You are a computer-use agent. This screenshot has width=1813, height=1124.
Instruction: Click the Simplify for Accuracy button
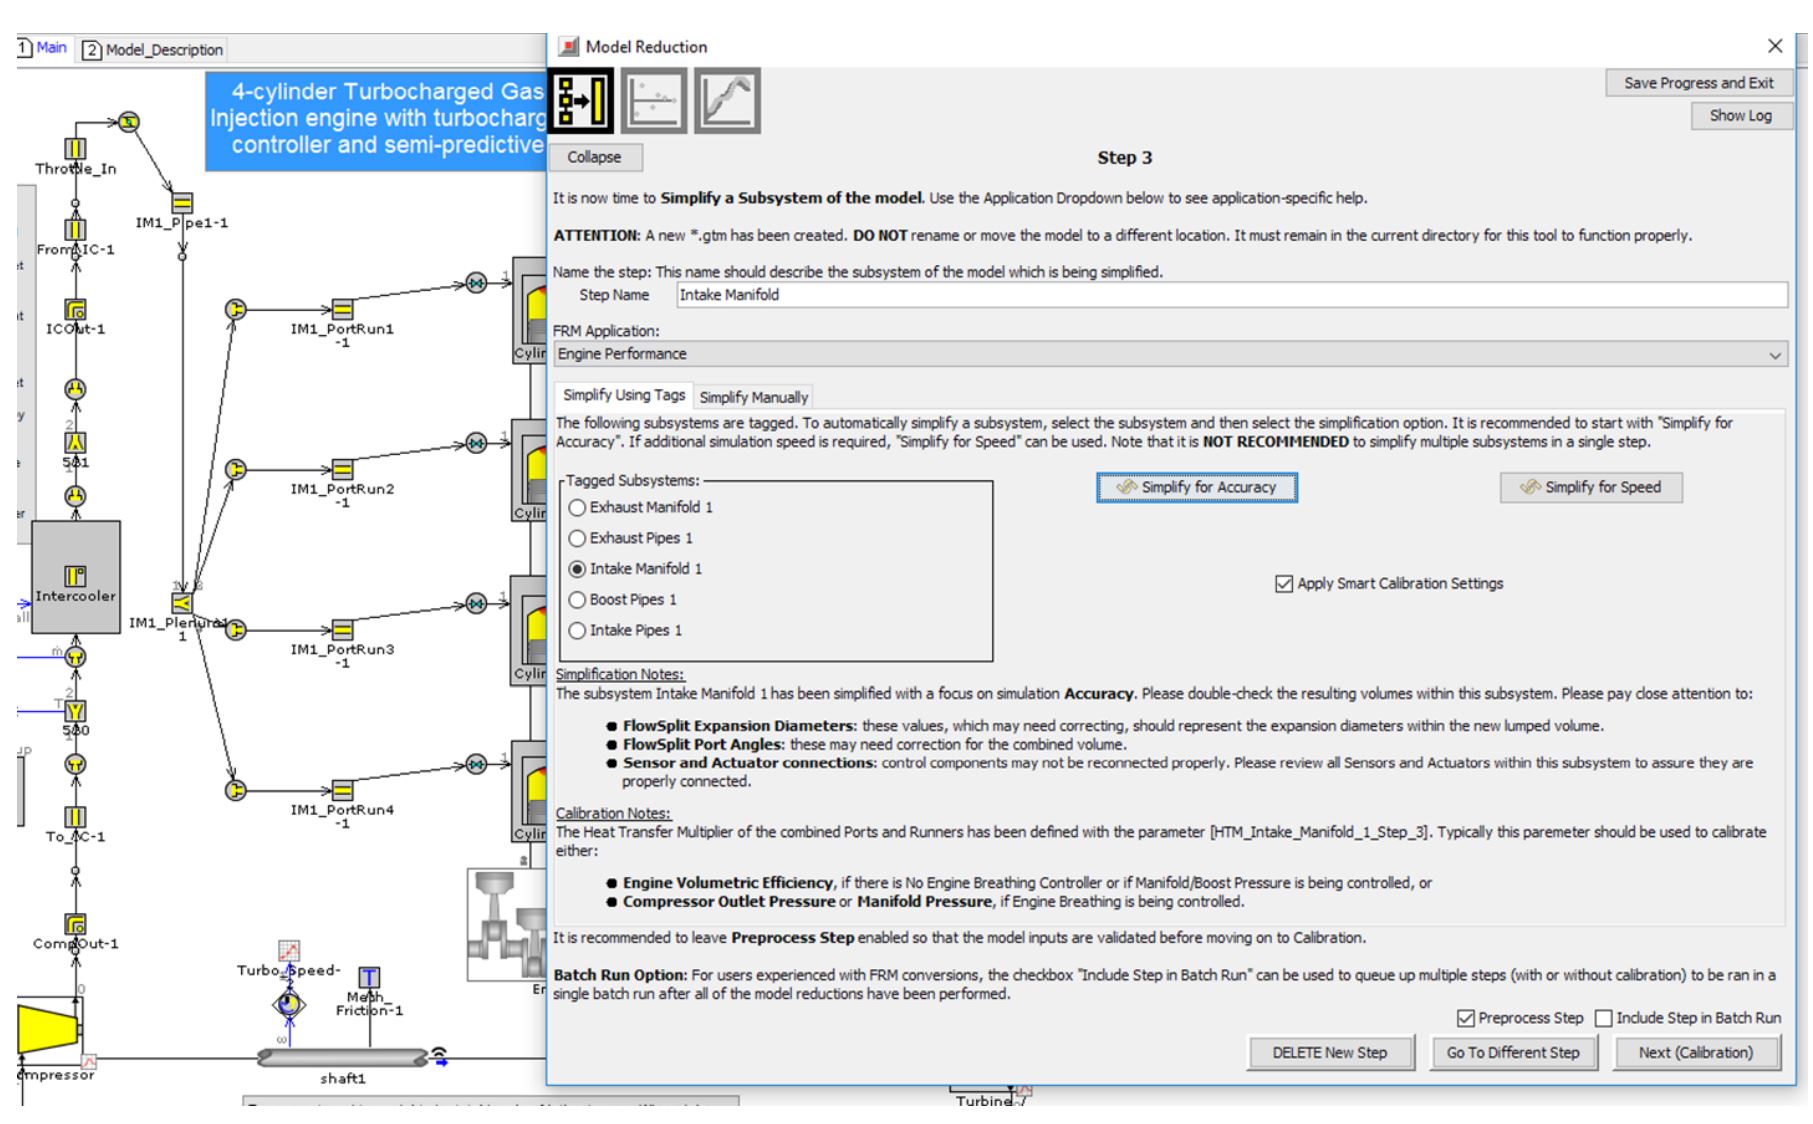(x=1195, y=486)
